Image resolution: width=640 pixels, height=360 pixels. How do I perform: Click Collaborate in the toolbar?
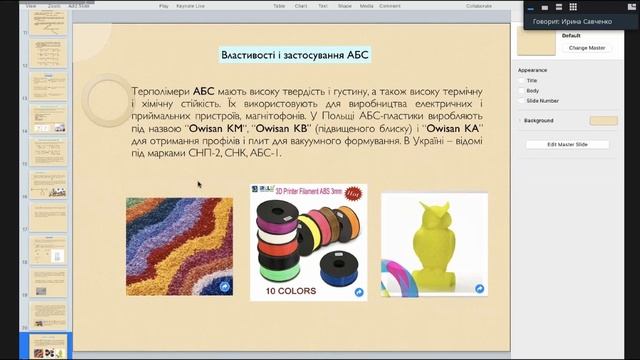click(x=479, y=6)
